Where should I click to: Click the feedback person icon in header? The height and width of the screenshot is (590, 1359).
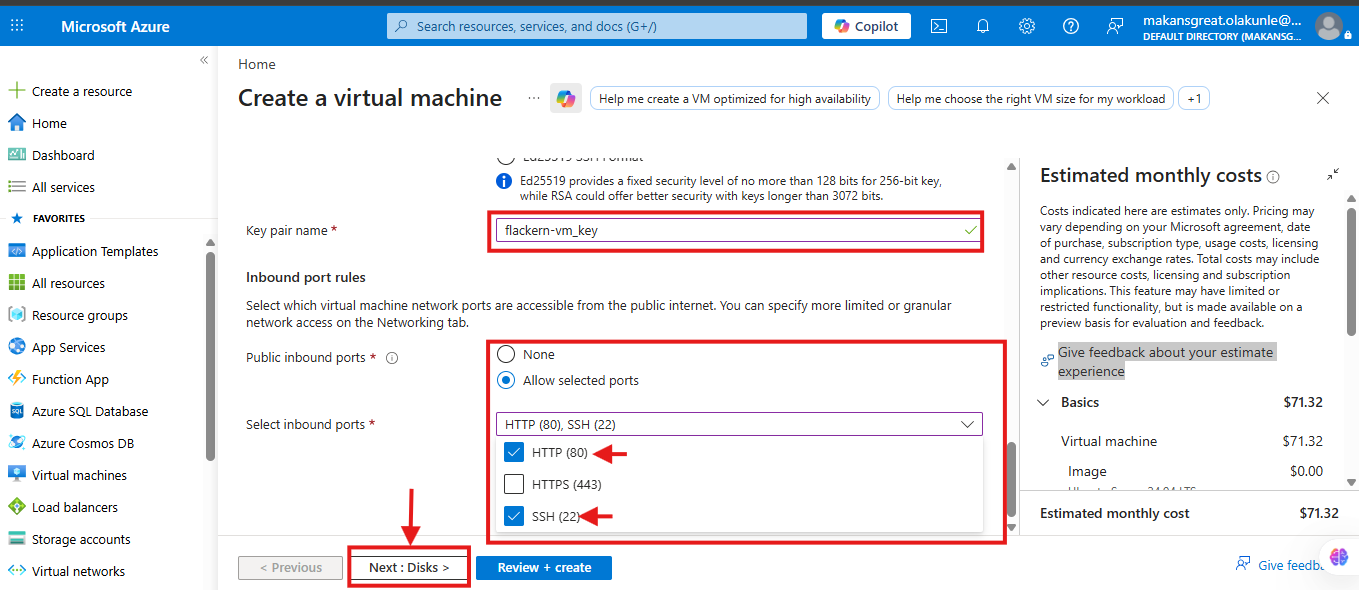pos(1115,26)
